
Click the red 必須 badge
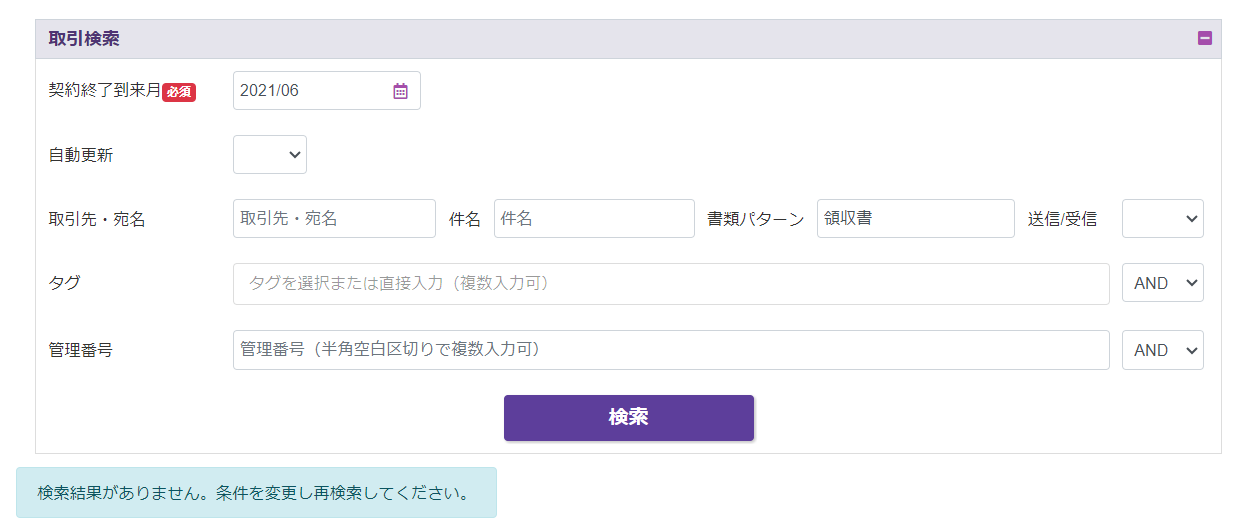[x=179, y=92]
